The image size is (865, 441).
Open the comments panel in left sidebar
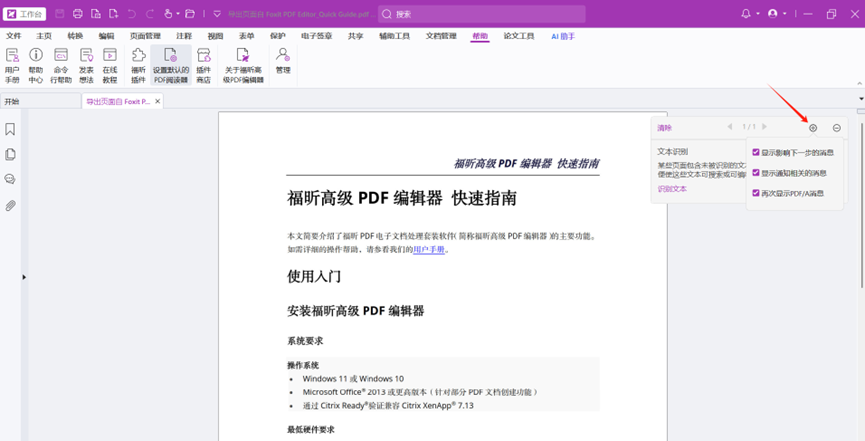coord(10,179)
